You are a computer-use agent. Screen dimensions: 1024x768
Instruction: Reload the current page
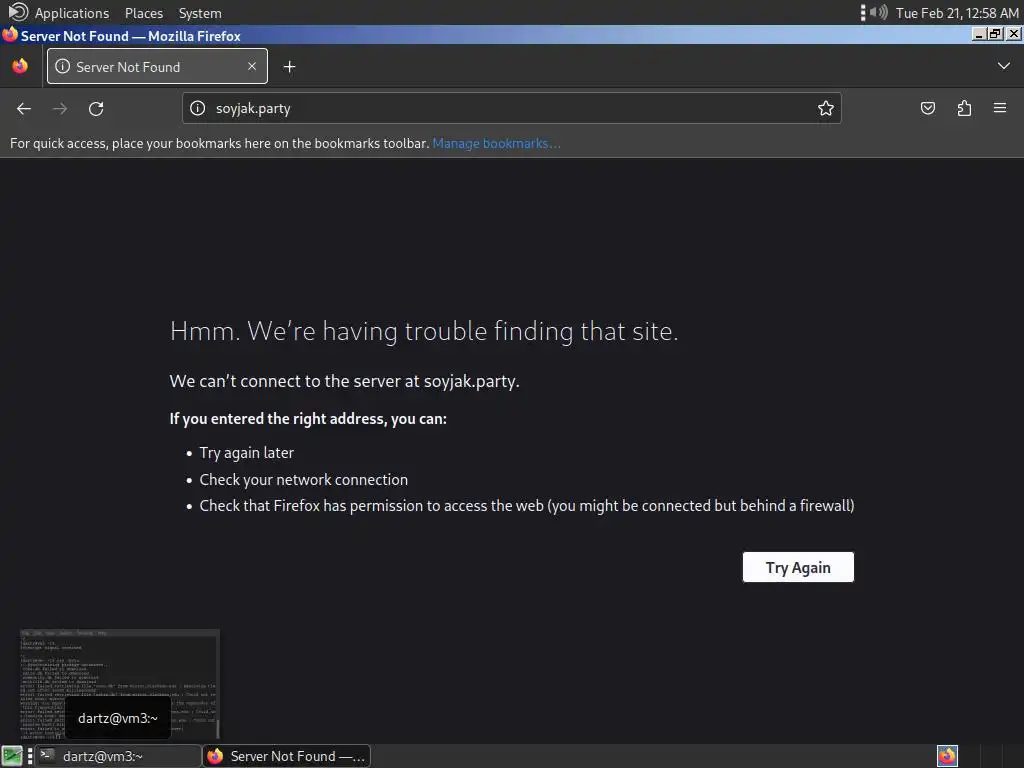tap(96, 108)
